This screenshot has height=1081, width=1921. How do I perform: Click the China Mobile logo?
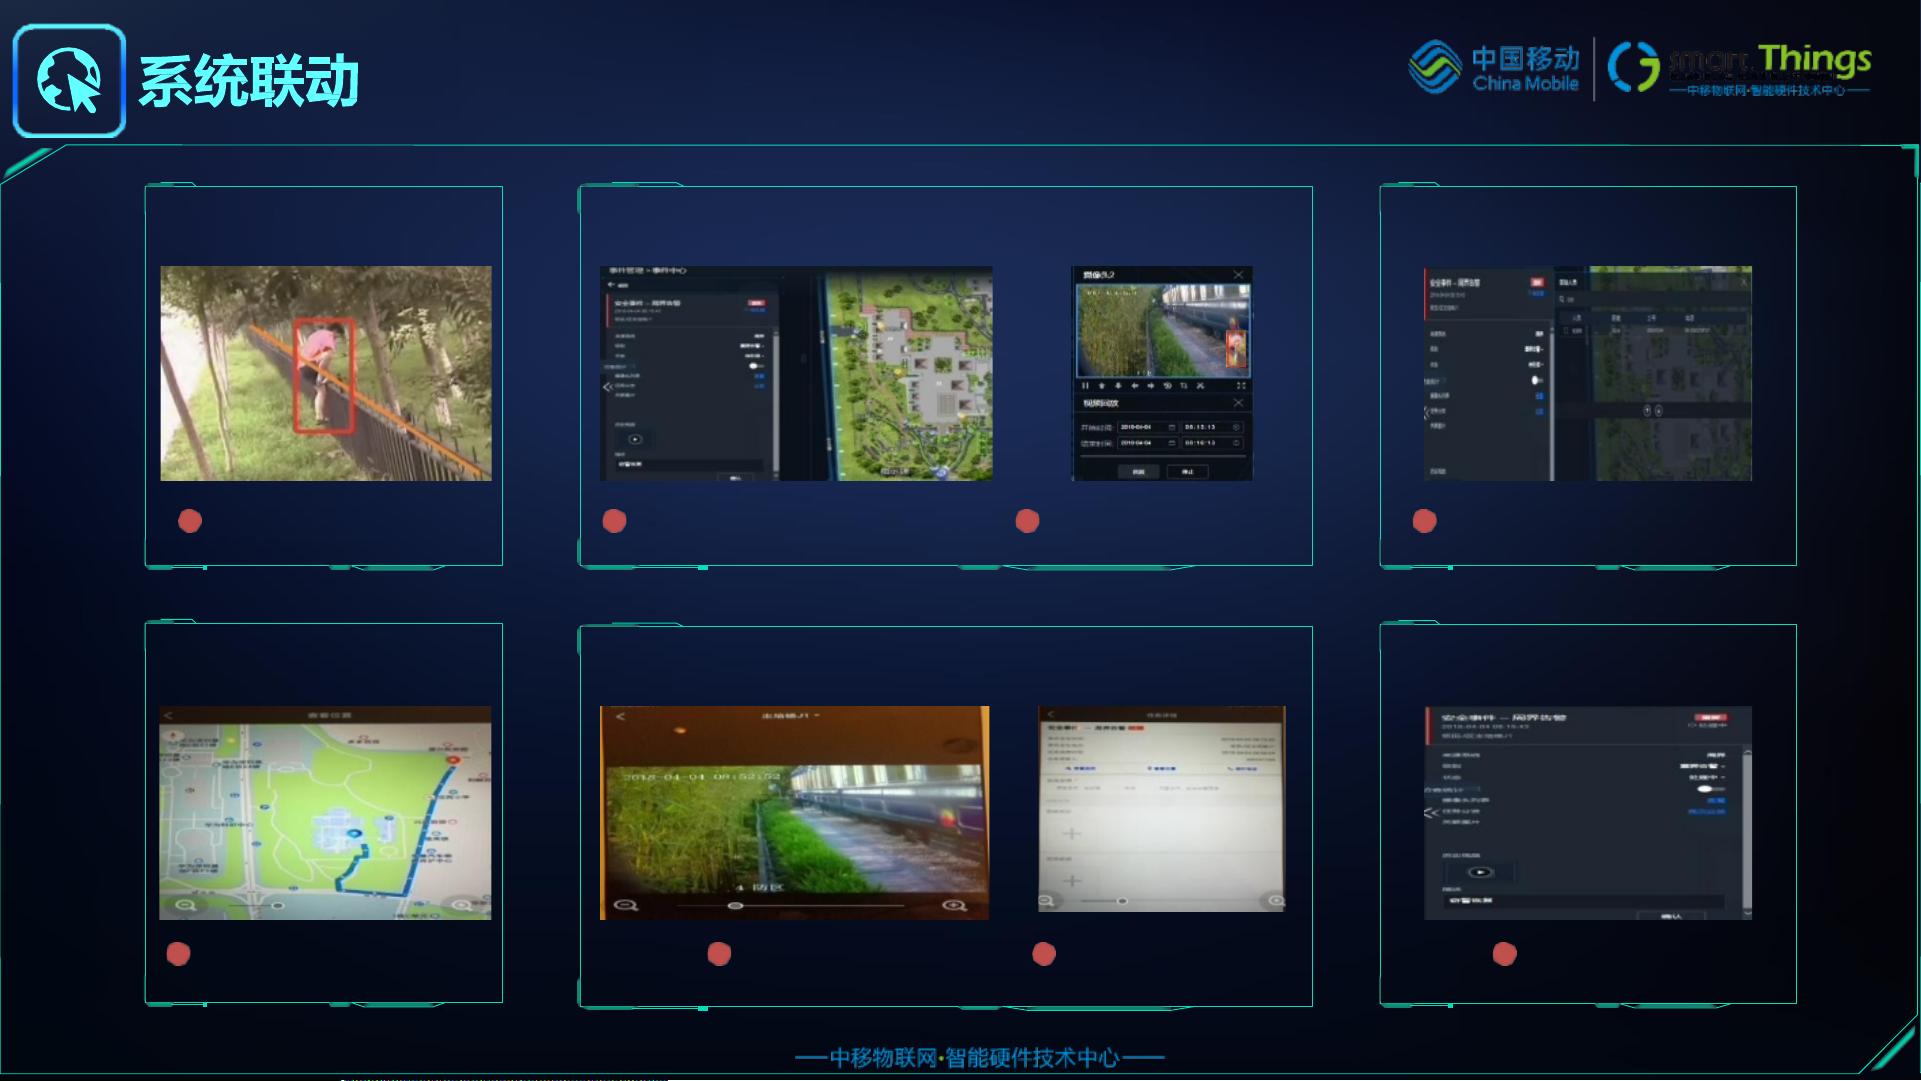[1493, 68]
